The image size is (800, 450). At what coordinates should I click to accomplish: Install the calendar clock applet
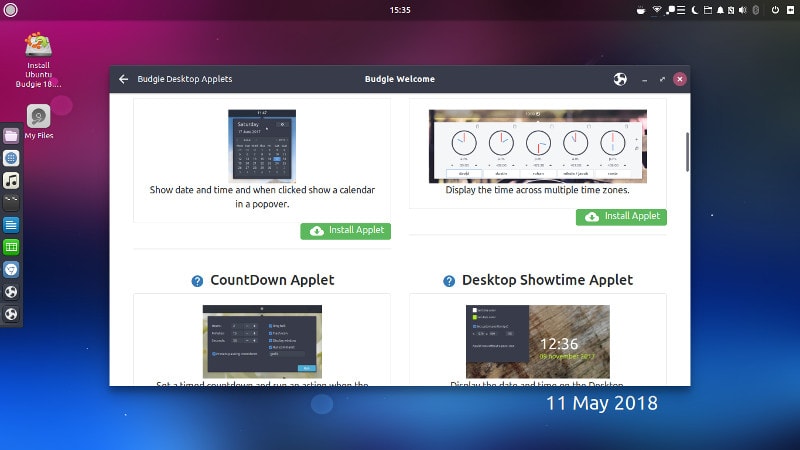(x=345, y=231)
